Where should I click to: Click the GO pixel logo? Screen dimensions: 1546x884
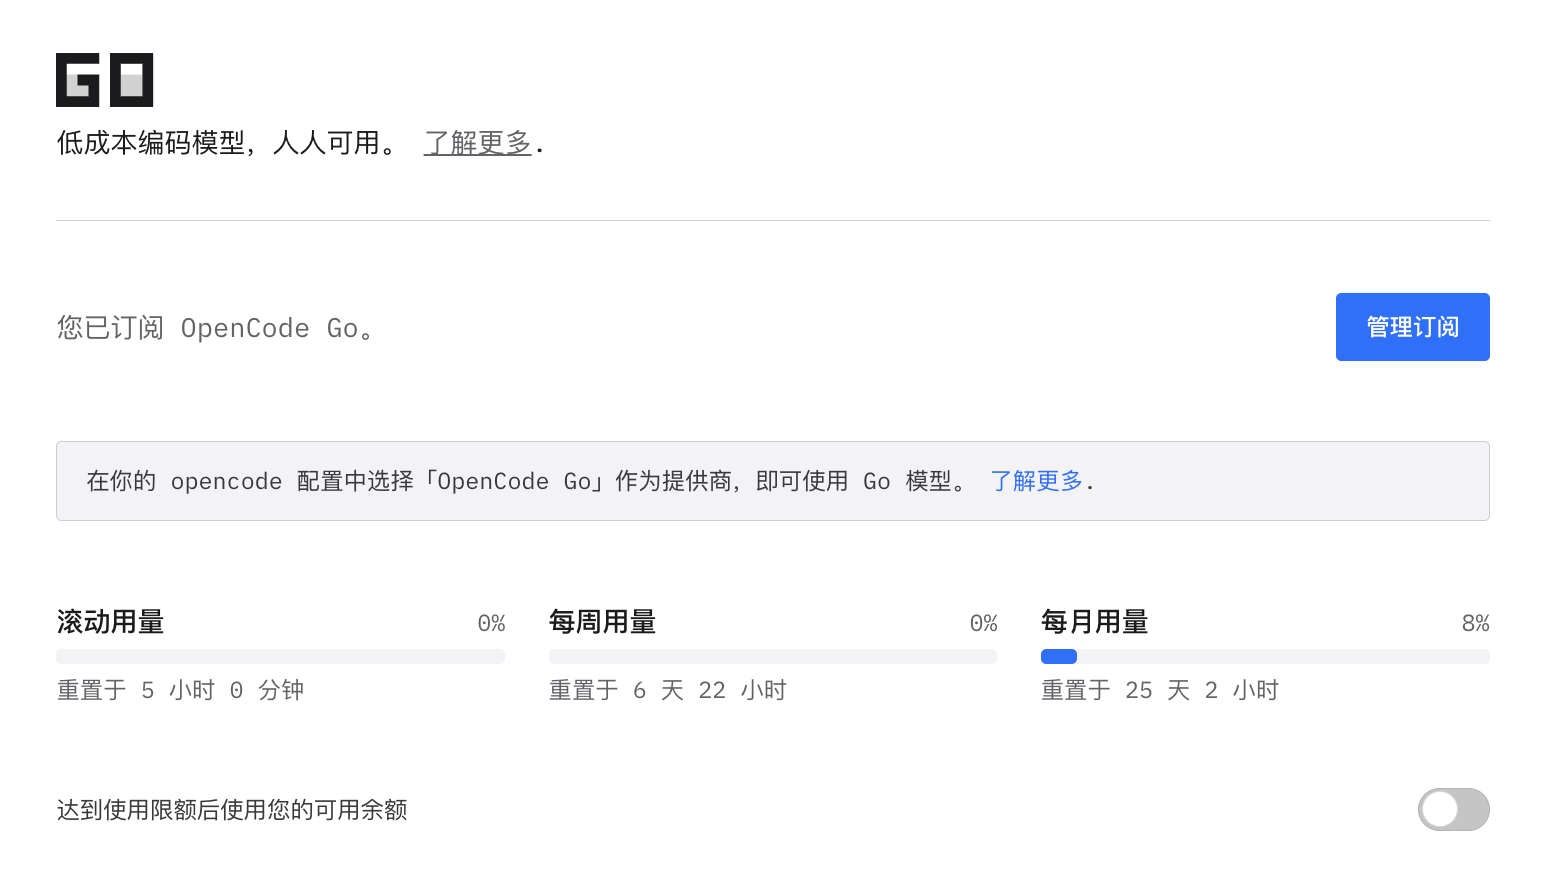pyautogui.click(x=104, y=80)
